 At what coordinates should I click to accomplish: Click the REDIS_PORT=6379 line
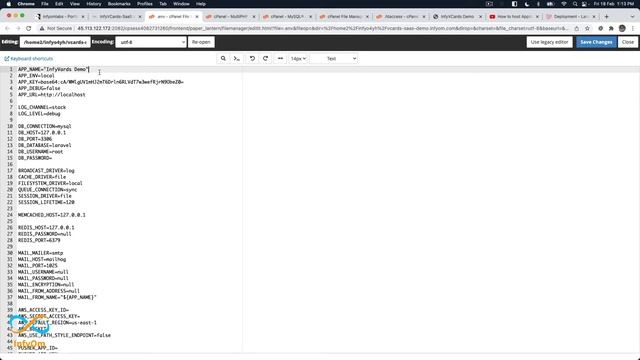pyautogui.click(x=39, y=240)
